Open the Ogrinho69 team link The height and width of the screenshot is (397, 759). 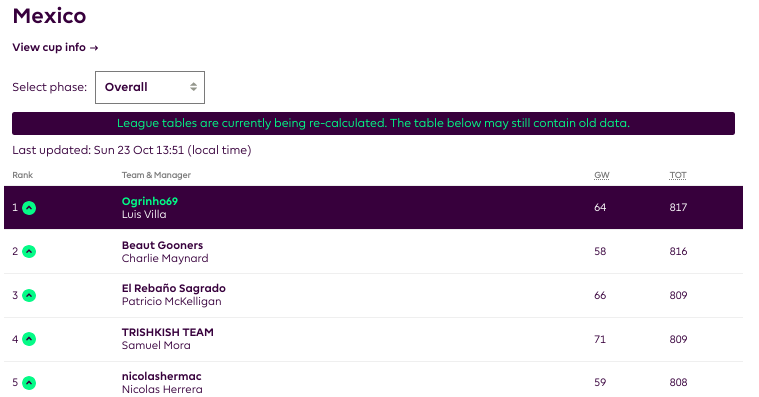(150, 201)
